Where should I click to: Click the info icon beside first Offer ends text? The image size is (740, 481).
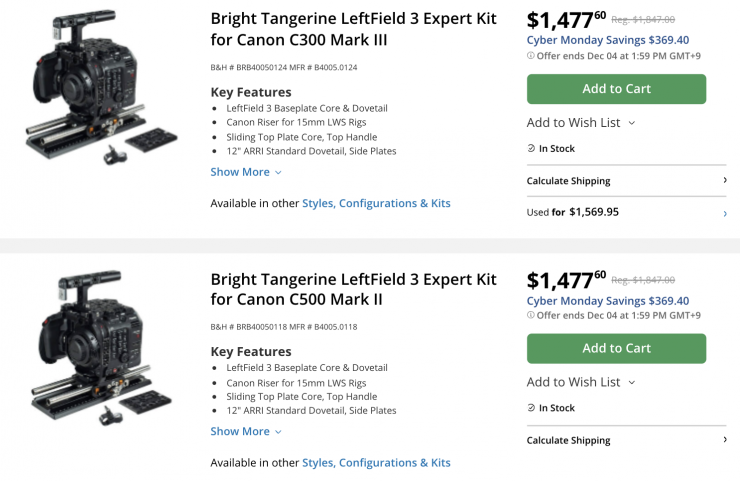(531, 56)
